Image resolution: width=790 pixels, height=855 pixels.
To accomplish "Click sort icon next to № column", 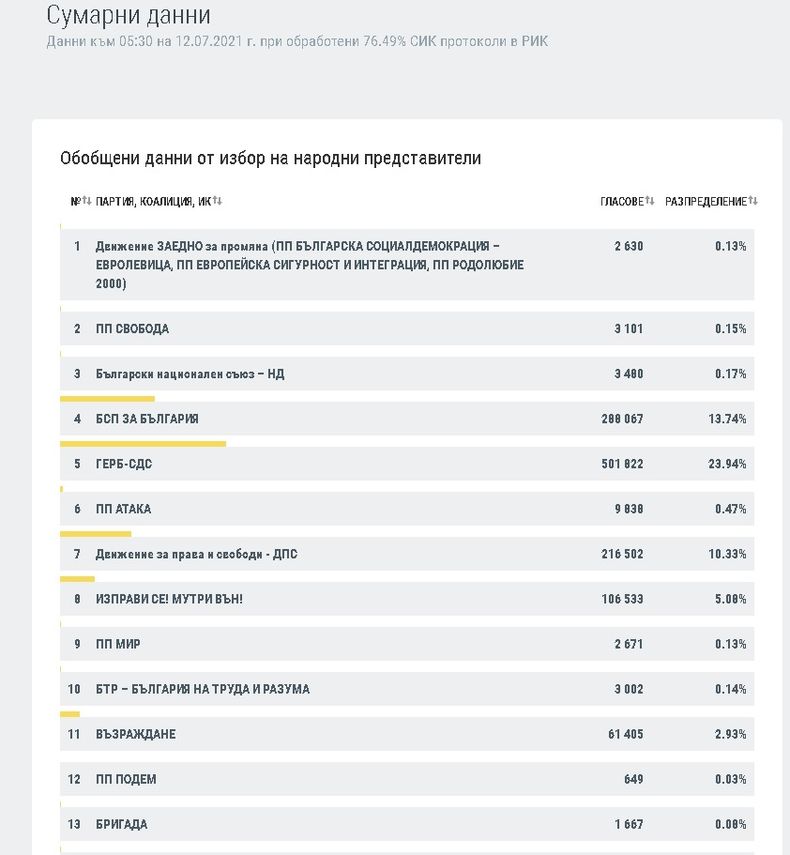I will [x=87, y=201].
